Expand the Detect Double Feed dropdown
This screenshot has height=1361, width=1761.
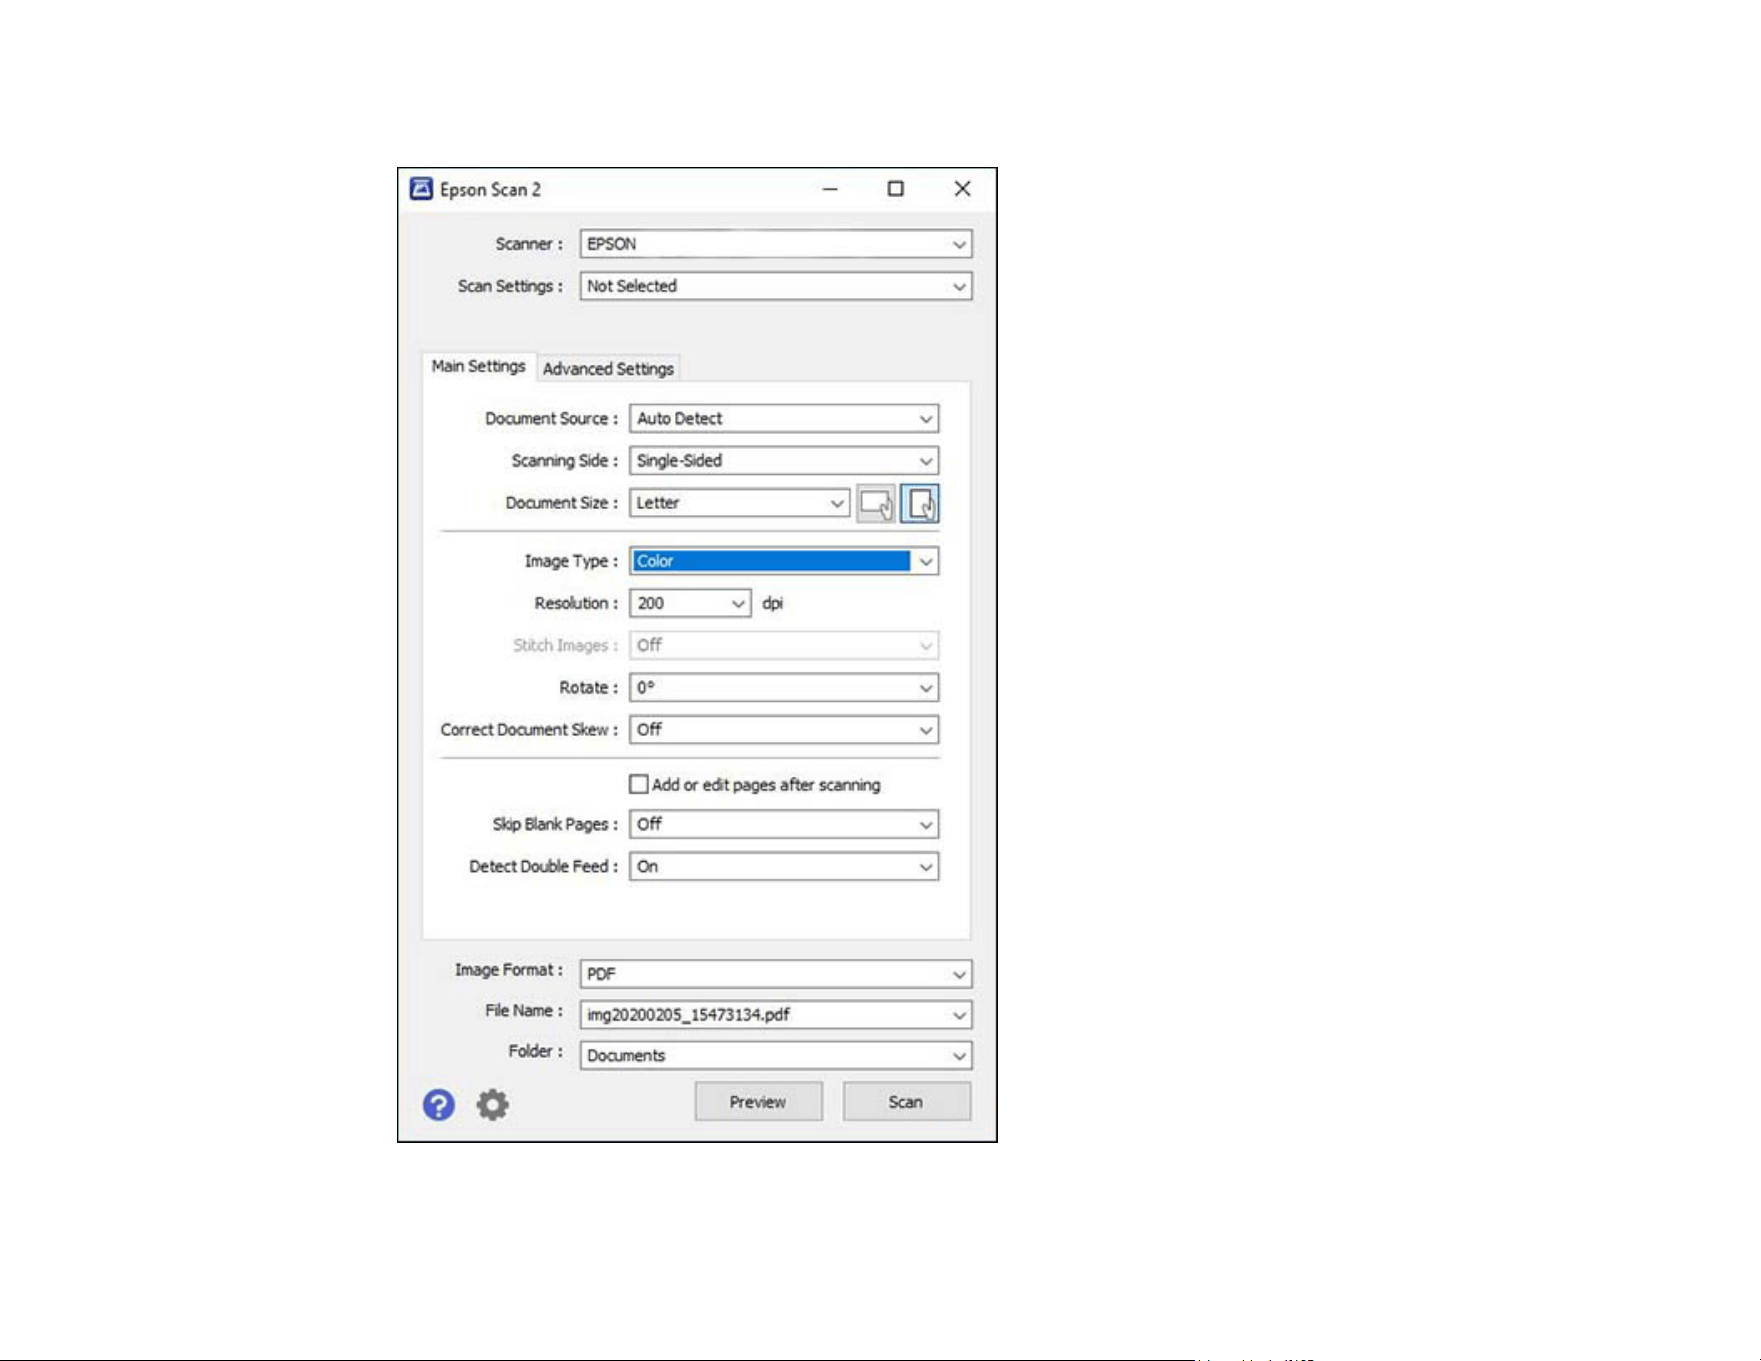point(784,866)
